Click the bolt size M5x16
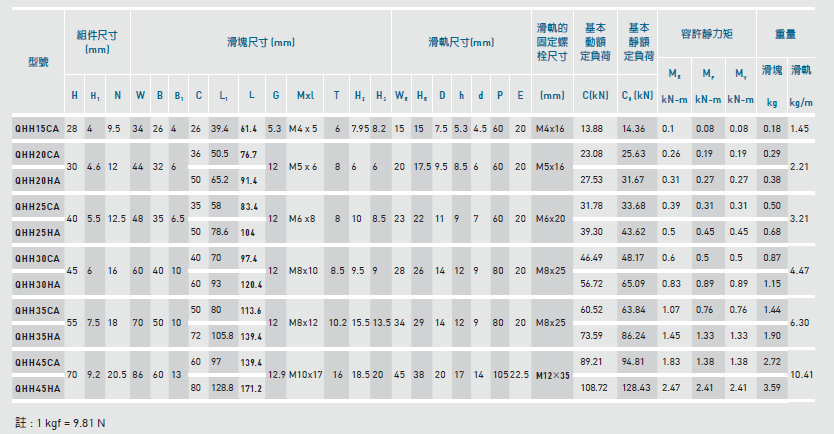 tap(550, 166)
